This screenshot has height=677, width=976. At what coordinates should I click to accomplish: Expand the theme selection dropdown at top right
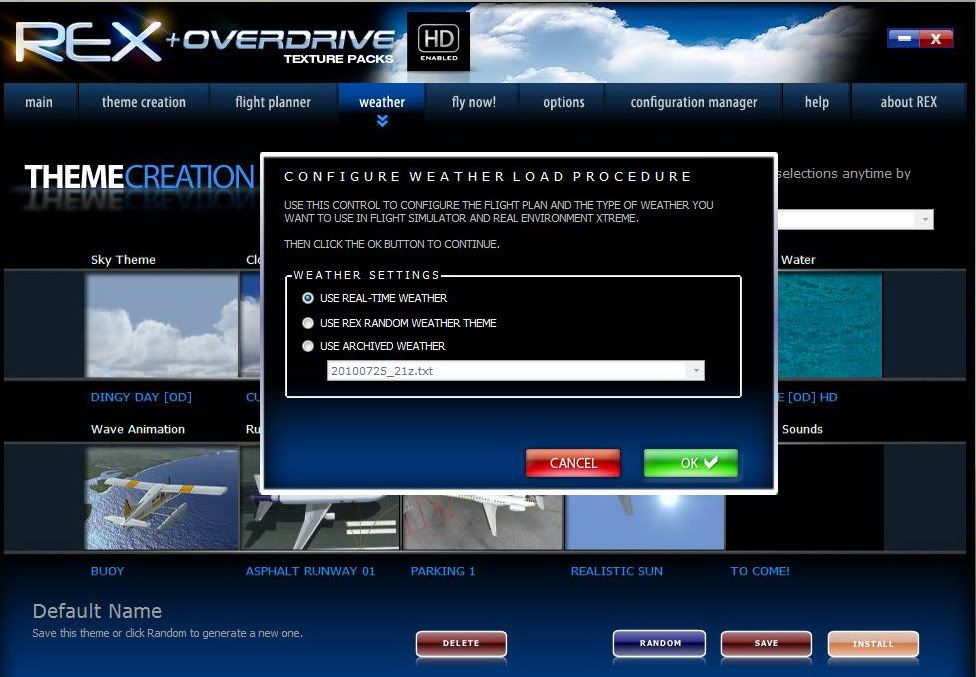click(925, 219)
